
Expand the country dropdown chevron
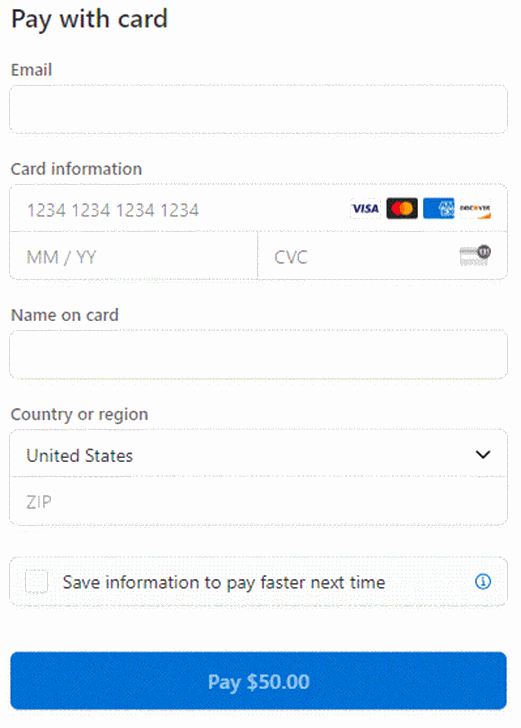coord(483,455)
